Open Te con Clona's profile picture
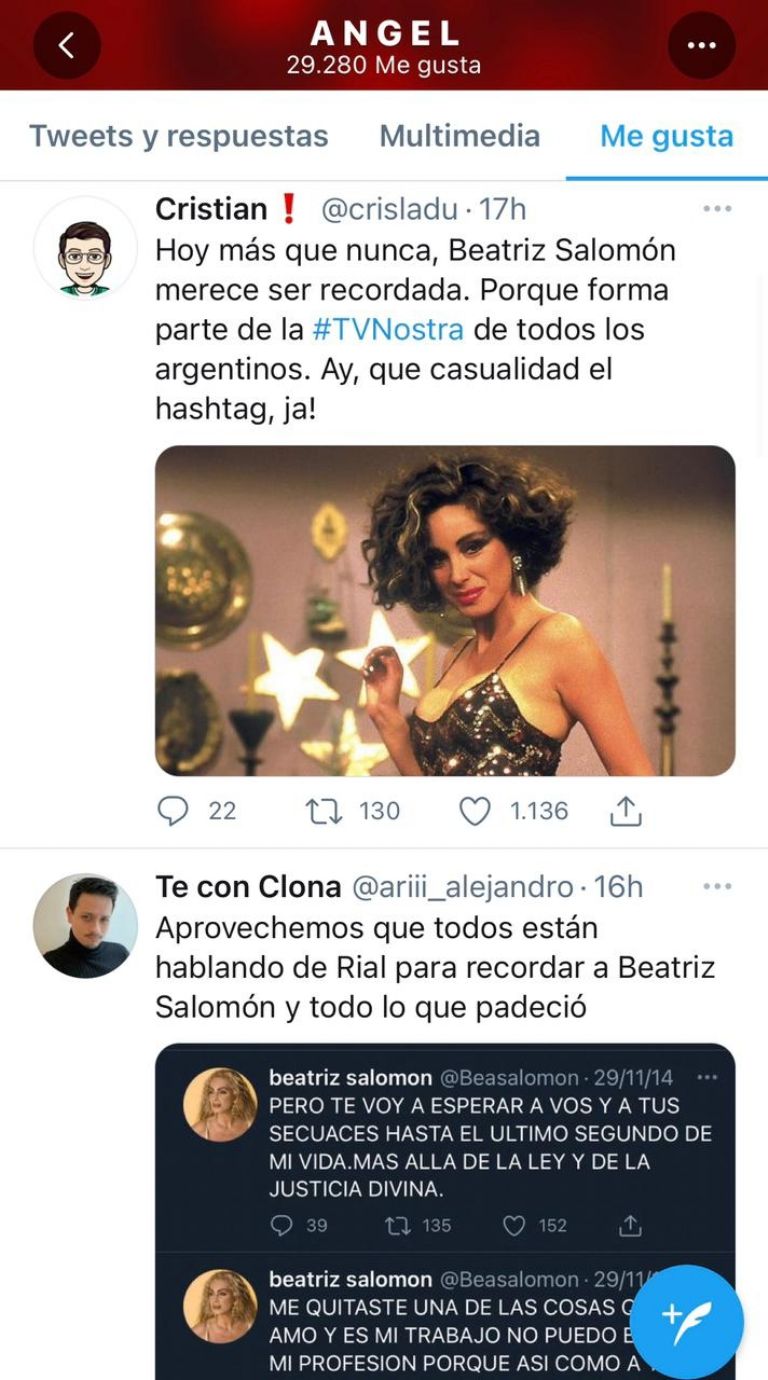This screenshot has height=1380, width=768. pos(85,925)
